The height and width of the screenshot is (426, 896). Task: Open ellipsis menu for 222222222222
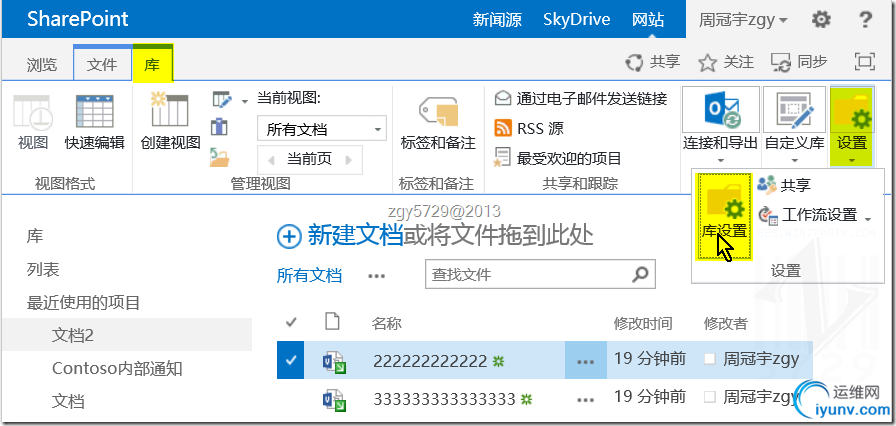pos(586,361)
